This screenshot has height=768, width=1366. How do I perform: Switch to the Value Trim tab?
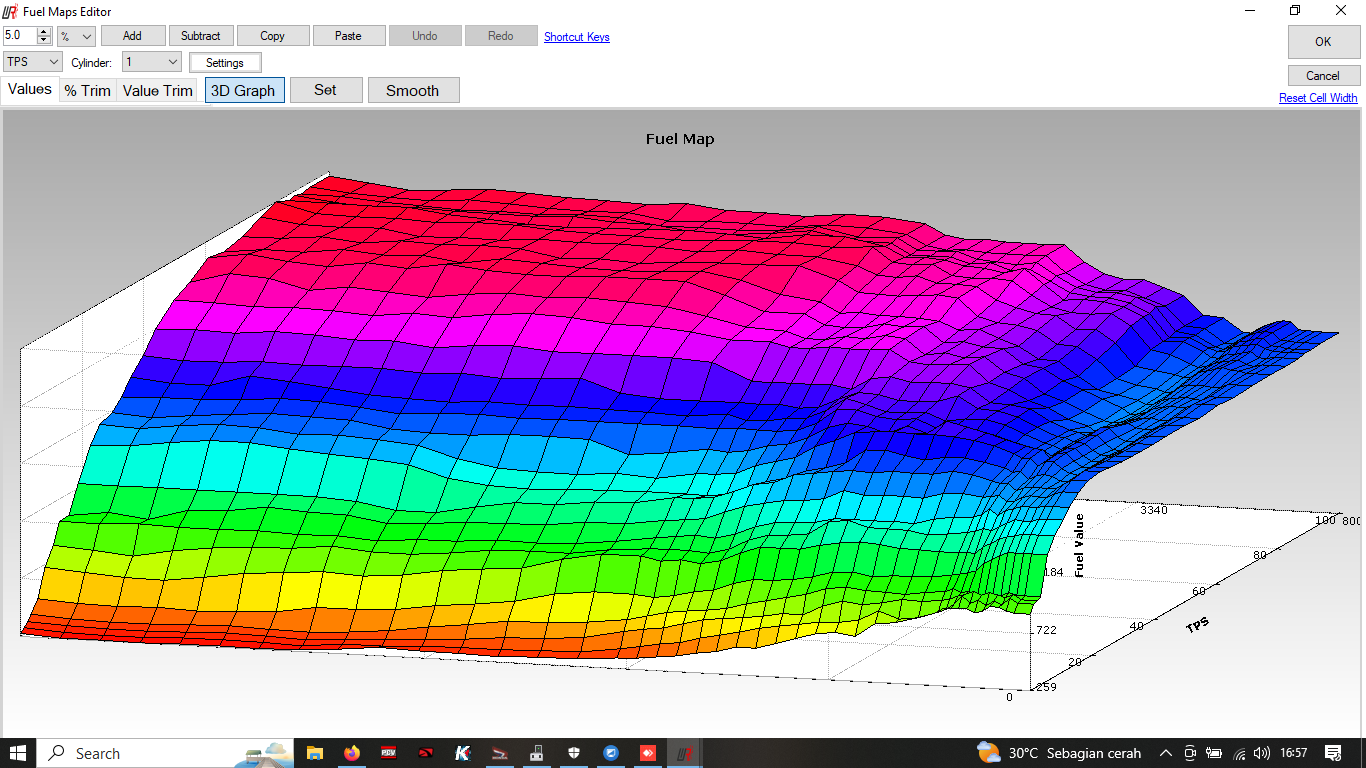[158, 90]
